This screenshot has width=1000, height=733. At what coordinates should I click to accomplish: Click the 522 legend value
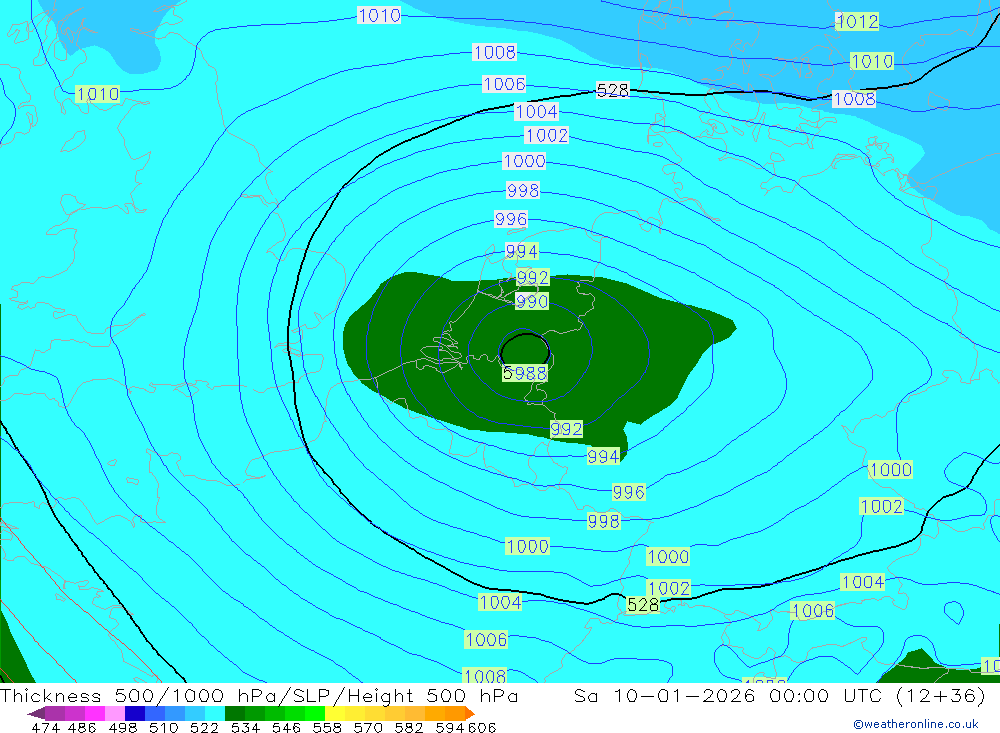(x=204, y=727)
